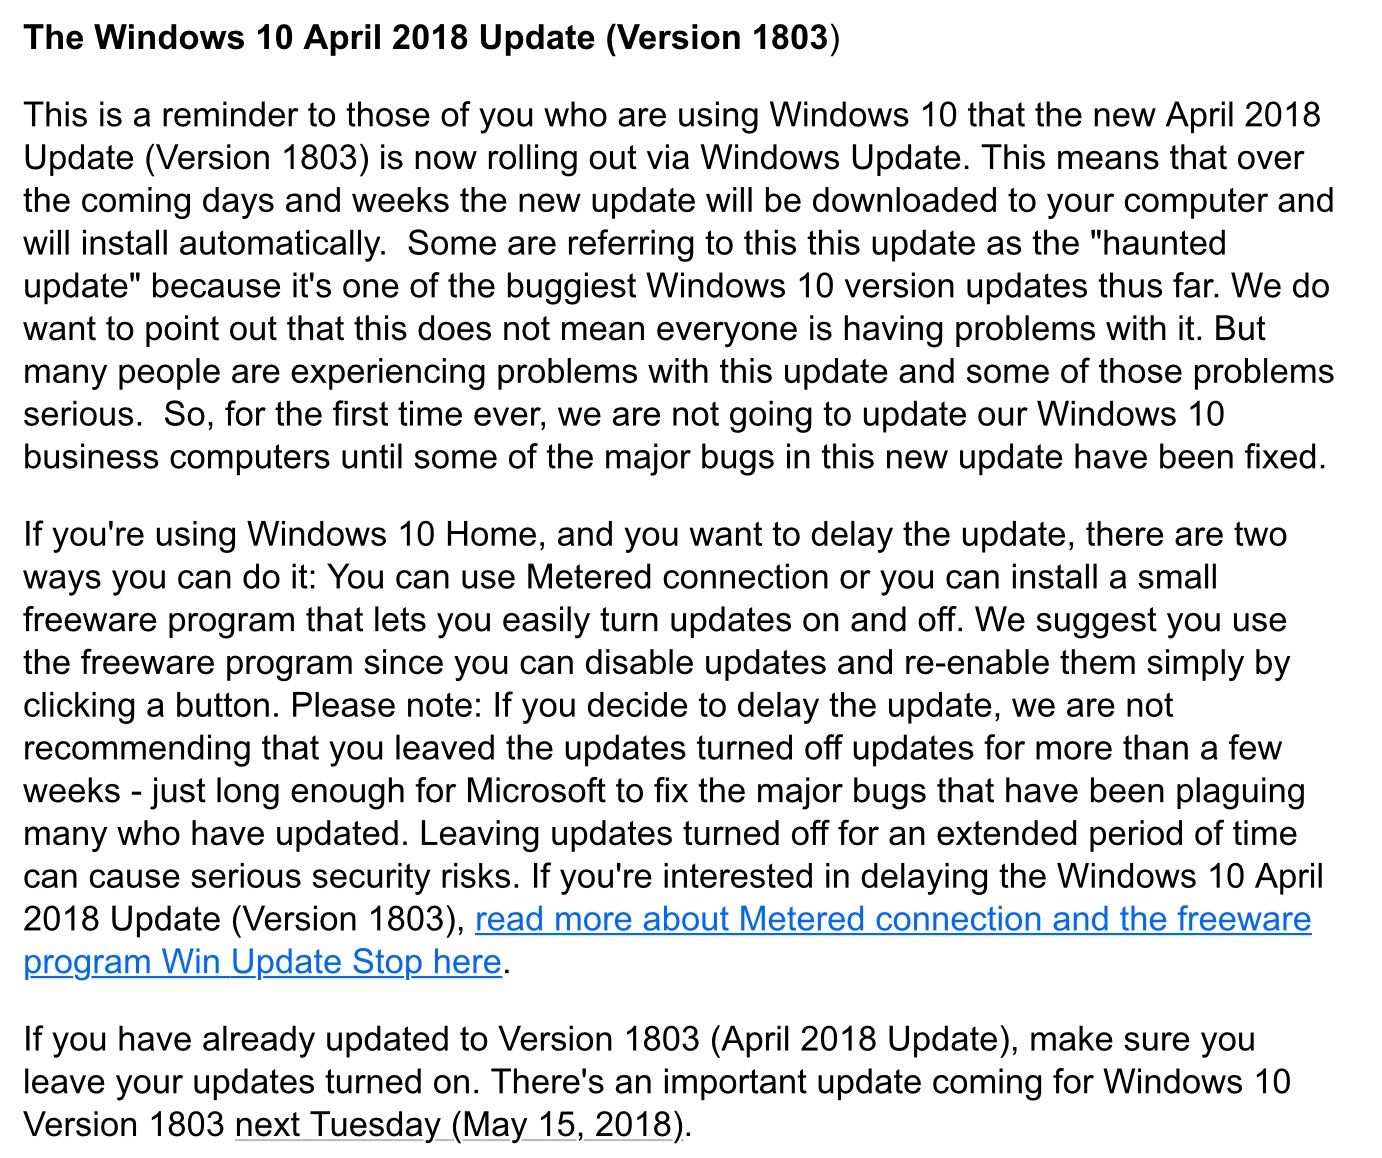1382x1158 pixels.
Task: Click the underlined 'next Tuesday' date text
Action: tap(336, 1125)
